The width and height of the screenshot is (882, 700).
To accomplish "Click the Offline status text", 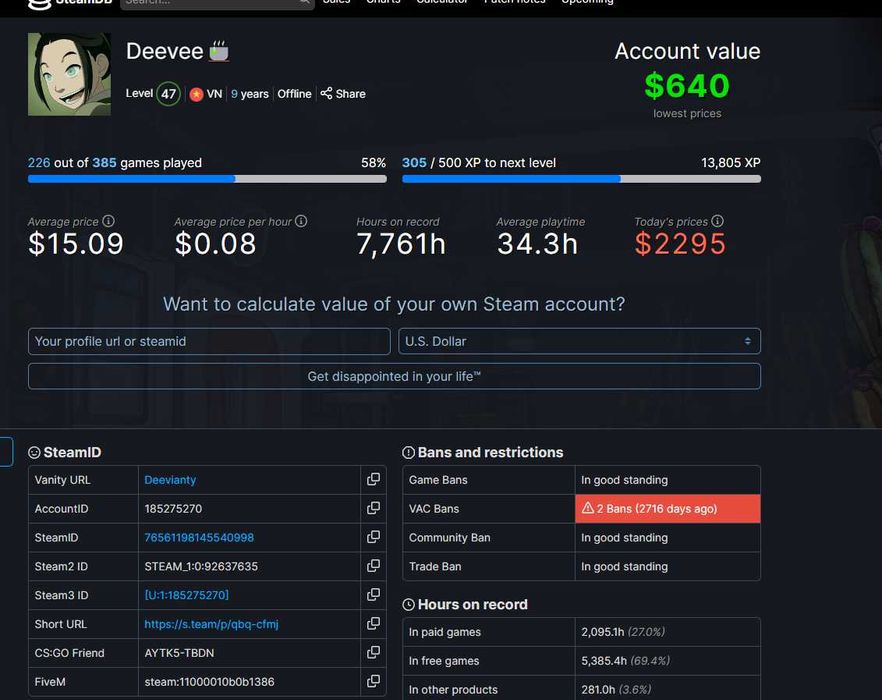I will [294, 94].
